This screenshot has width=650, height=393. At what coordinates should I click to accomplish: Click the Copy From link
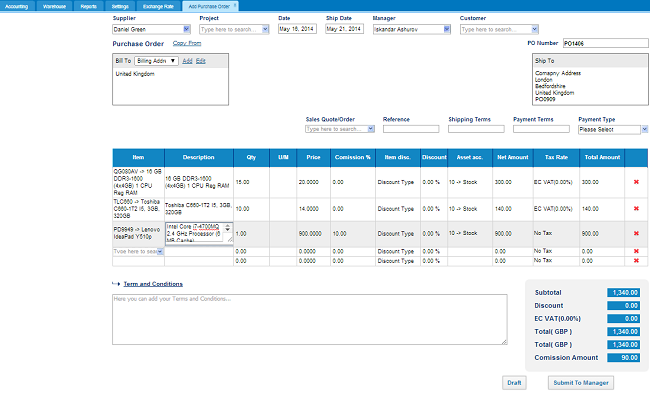coord(187,43)
